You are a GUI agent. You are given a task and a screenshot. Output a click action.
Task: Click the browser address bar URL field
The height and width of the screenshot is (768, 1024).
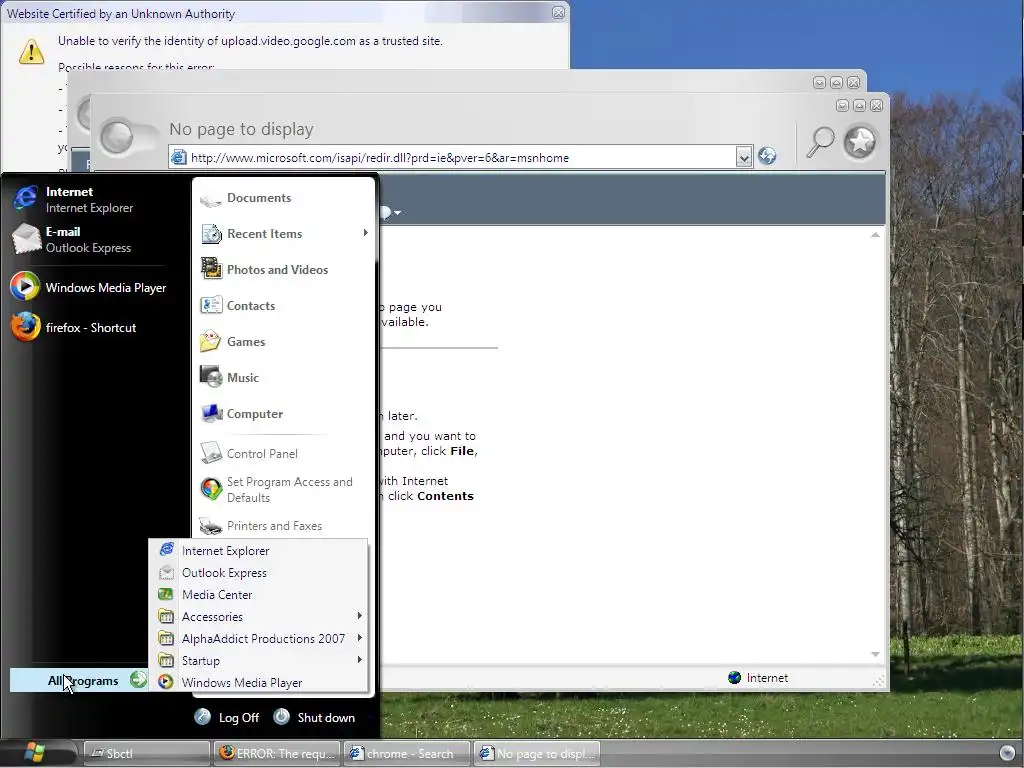pos(461,157)
